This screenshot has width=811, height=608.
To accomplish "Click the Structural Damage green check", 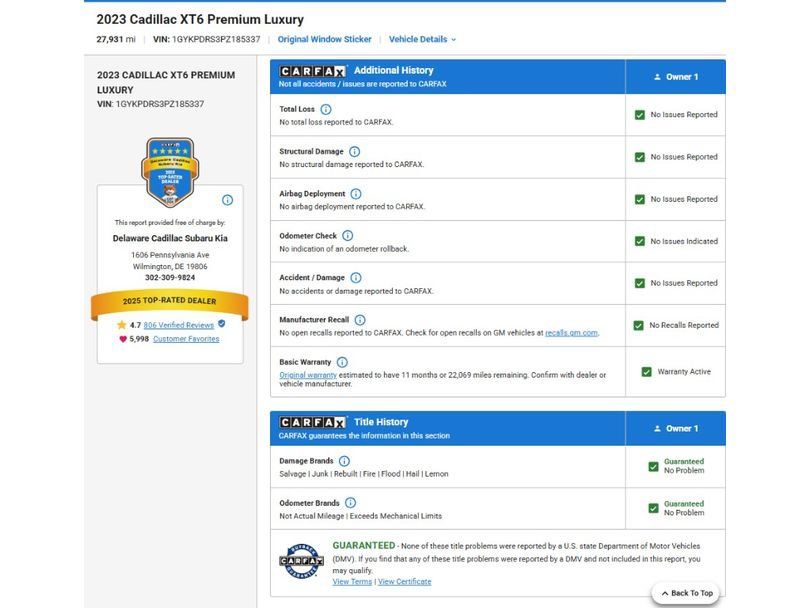I will 640,157.
